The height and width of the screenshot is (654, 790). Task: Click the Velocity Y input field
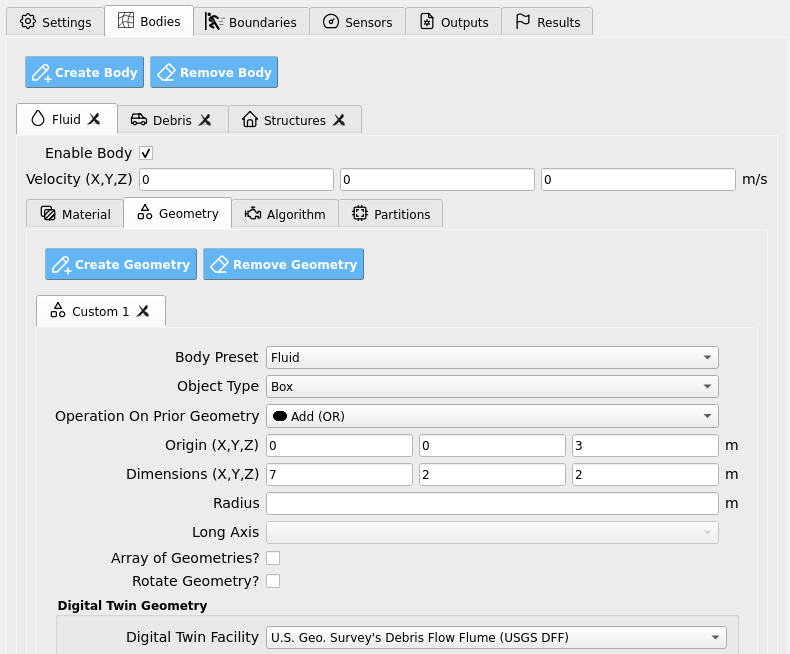[x=437, y=179]
